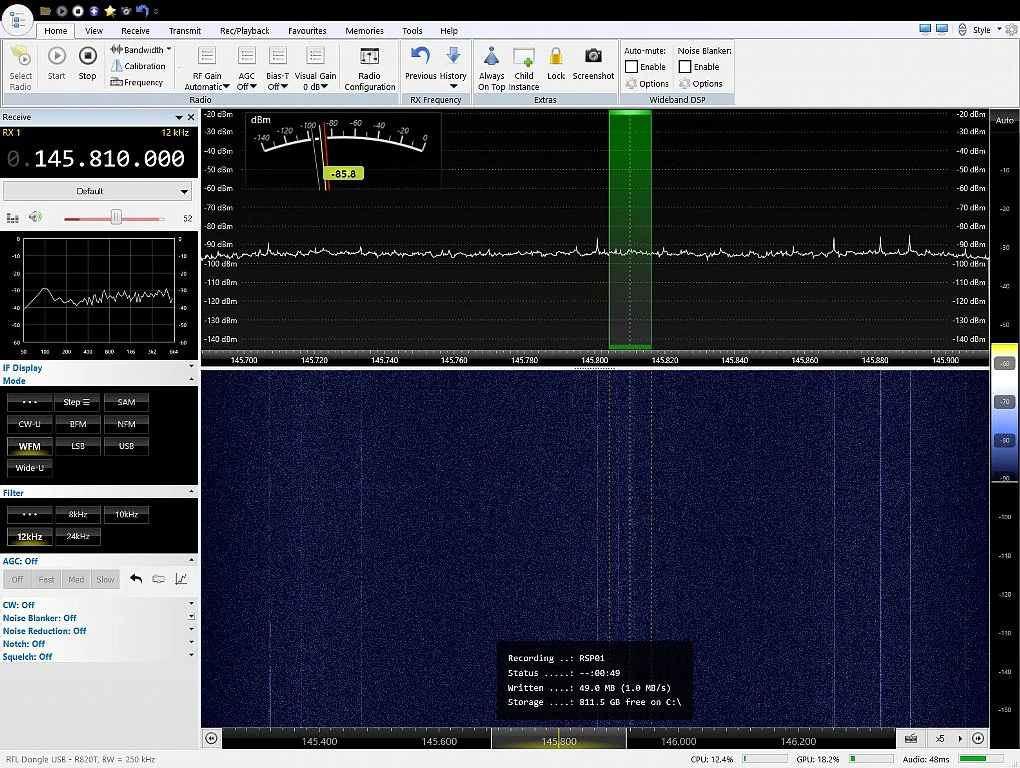Open the Frequency tool in the Radio group
Image resolution: width=1020 pixels, height=768 pixels.
pyautogui.click(x=137, y=82)
